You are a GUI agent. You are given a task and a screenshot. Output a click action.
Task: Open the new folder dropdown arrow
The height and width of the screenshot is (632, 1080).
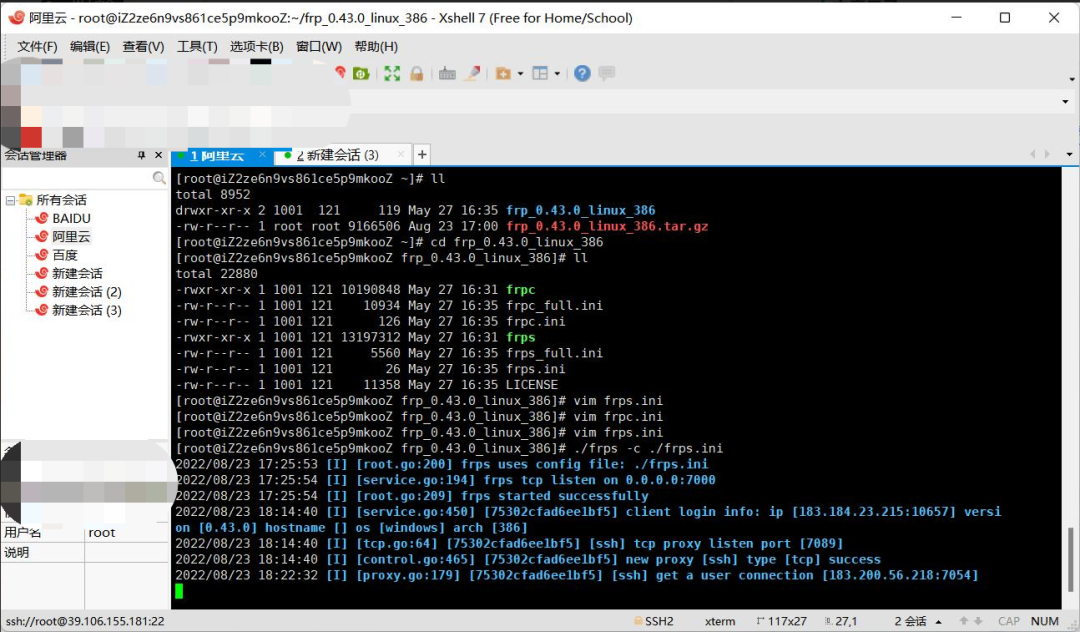click(x=520, y=74)
